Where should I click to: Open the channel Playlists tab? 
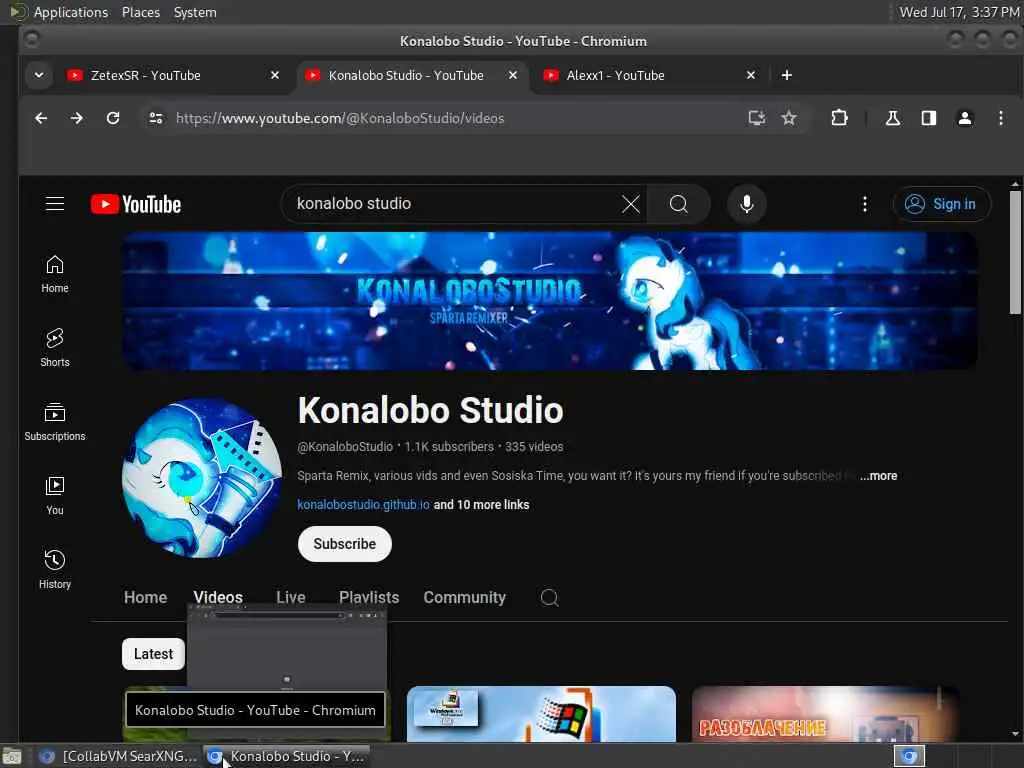click(369, 598)
